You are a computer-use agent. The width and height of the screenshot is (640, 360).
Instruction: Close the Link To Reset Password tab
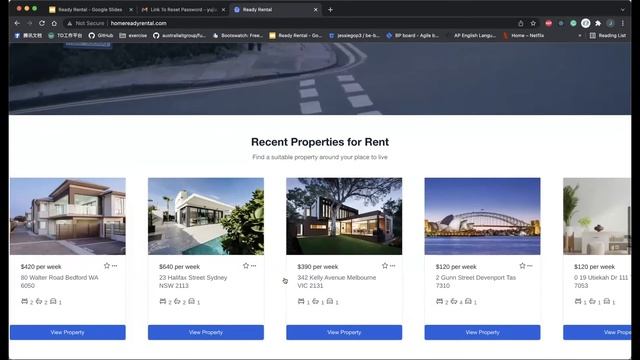[223, 9]
